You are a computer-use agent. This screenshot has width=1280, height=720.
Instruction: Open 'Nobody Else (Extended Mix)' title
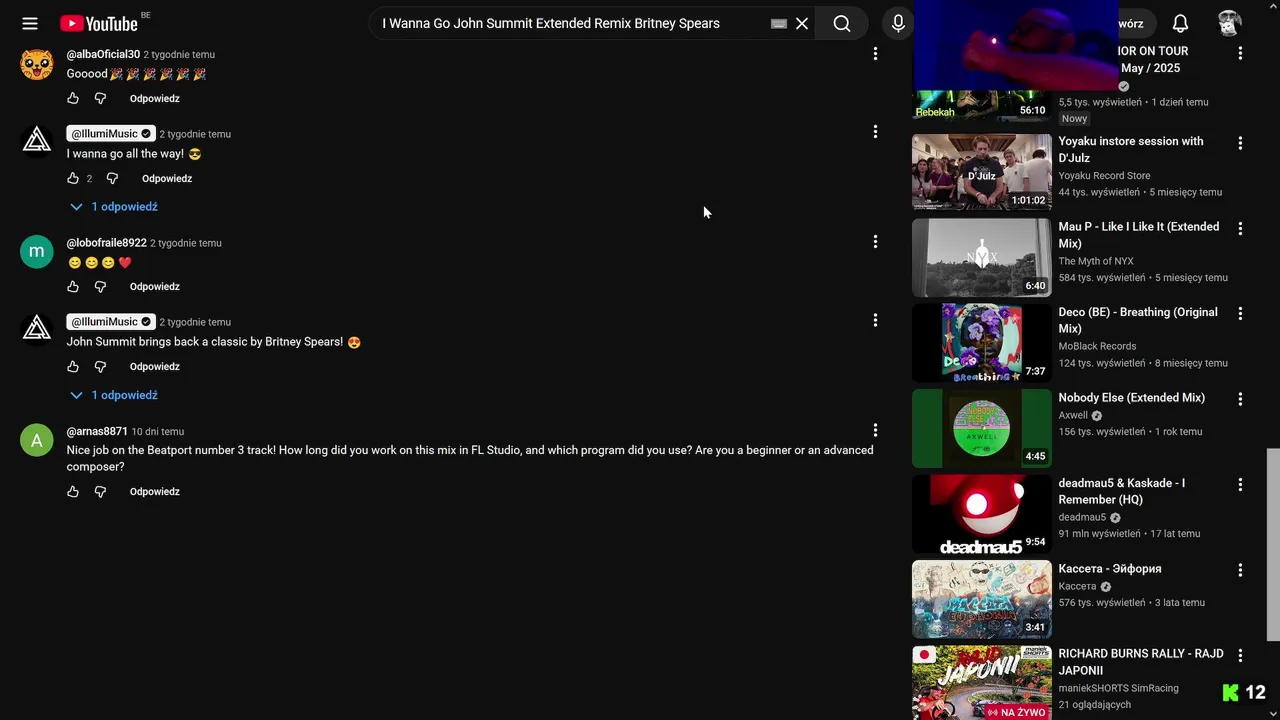point(1132,398)
